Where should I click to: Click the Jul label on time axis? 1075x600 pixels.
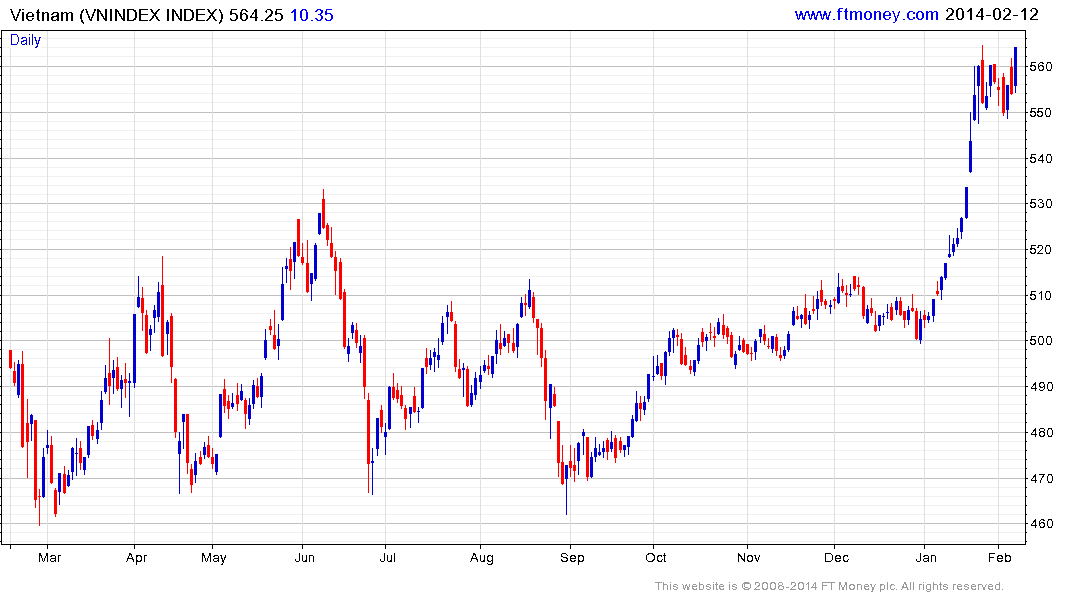tap(387, 557)
